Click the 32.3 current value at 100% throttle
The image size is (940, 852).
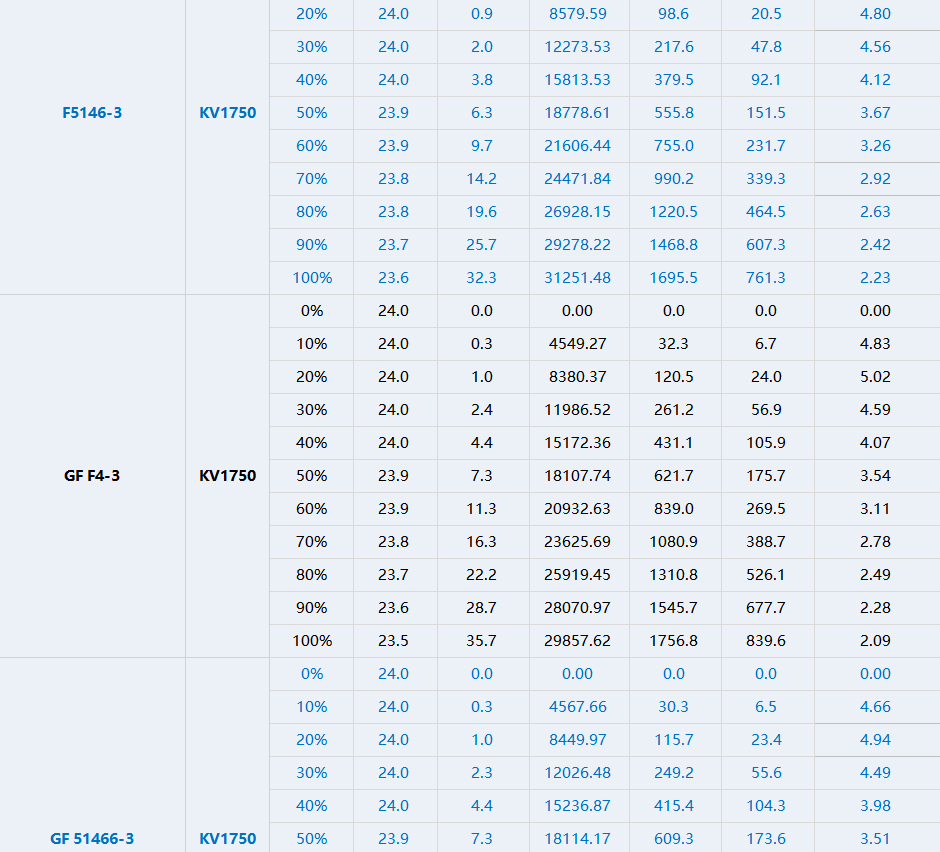(x=481, y=278)
